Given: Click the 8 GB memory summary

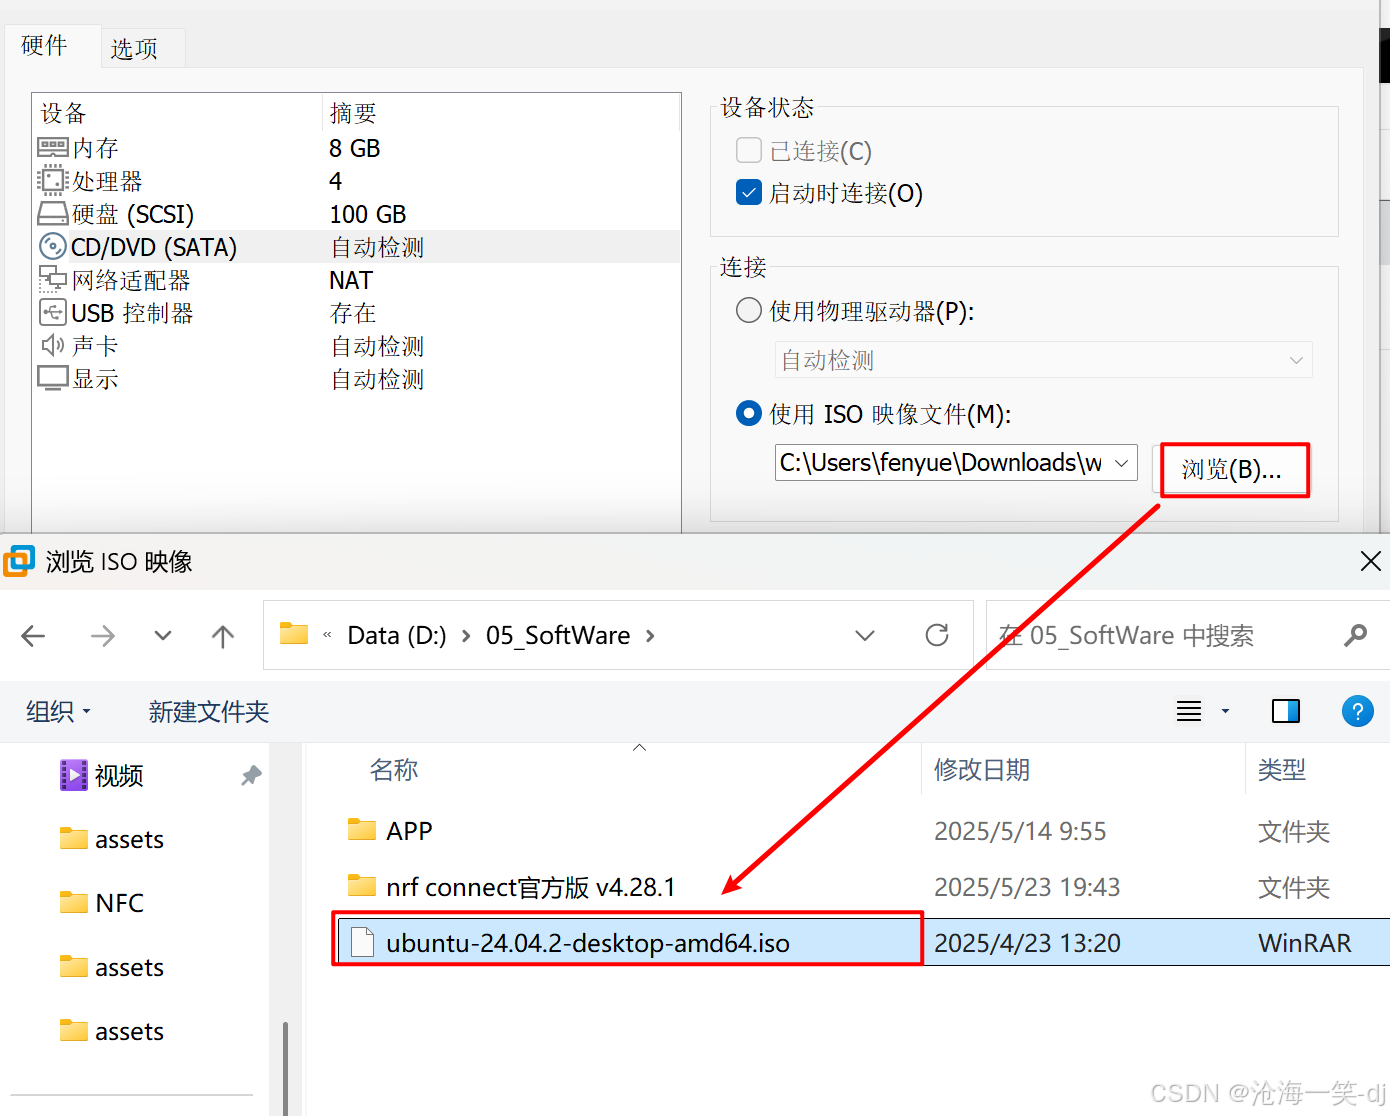Looking at the screenshot, I should click(355, 148).
